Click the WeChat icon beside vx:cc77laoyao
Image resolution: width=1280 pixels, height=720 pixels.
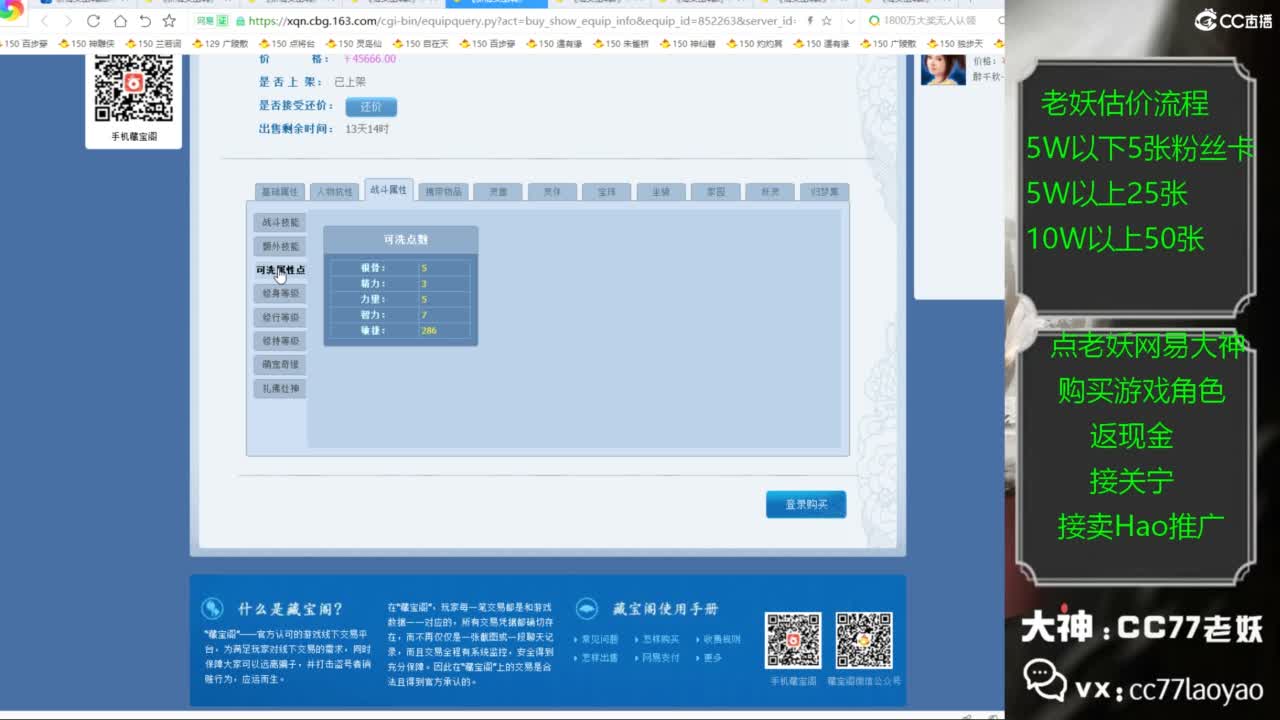[x=1048, y=678]
